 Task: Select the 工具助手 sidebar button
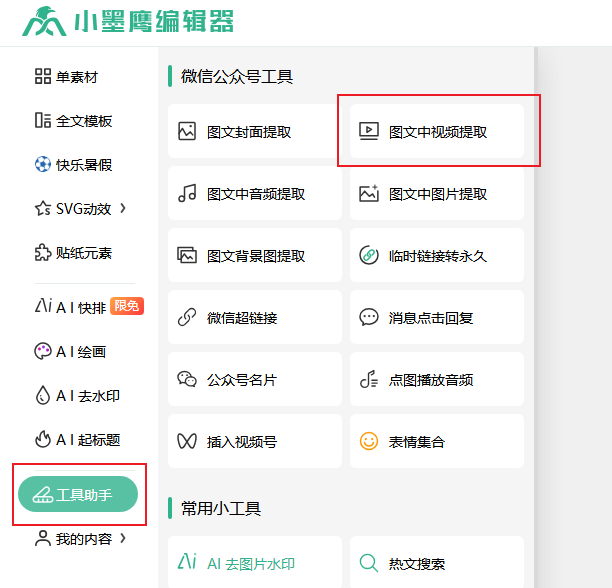[x=78, y=494]
